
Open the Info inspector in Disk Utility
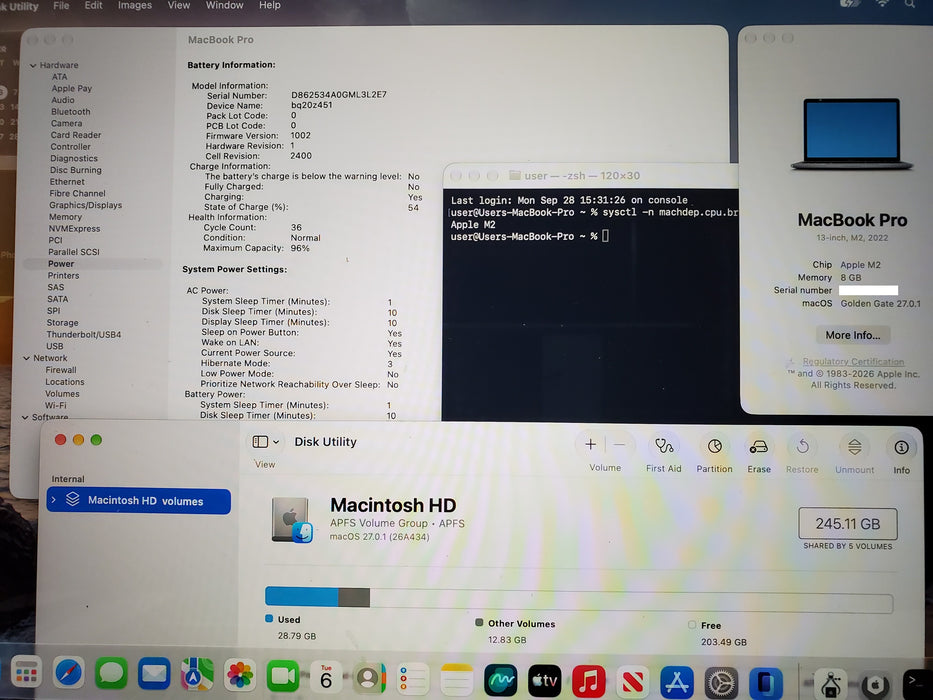[x=901, y=448]
